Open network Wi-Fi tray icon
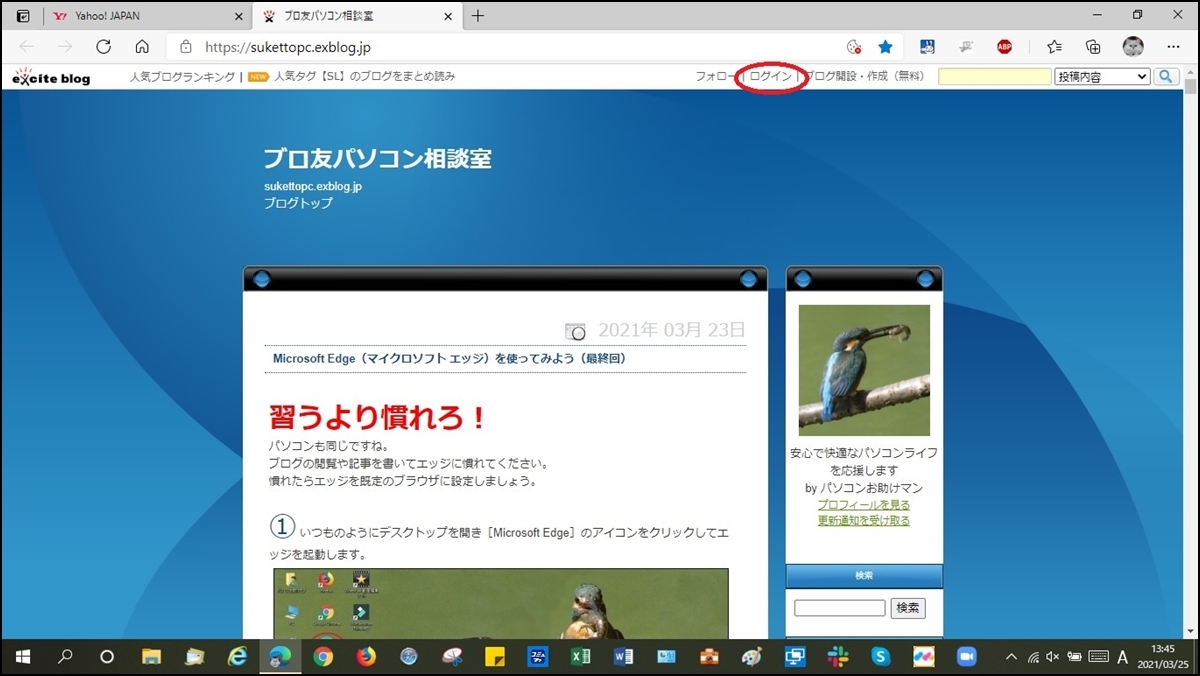The image size is (1200, 676). tap(1033, 657)
